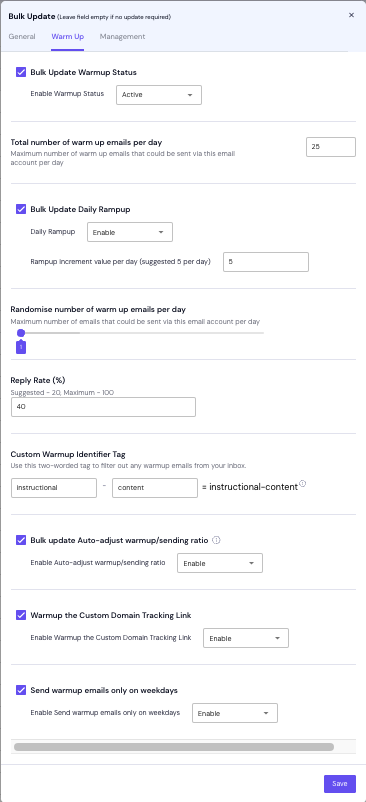This screenshot has width=366, height=802.
Task: Click the Reply Rate percentage field
Action: tap(103, 407)
